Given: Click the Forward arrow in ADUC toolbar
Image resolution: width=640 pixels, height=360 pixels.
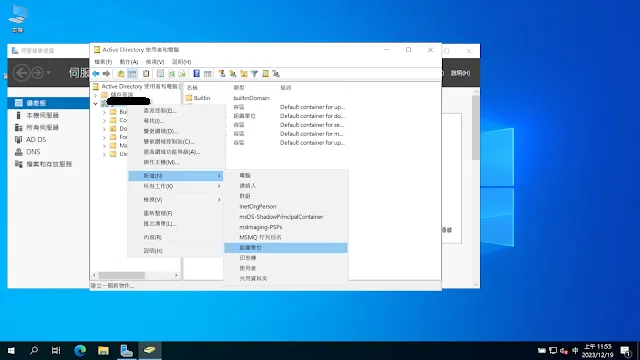Looking at the screenshot, I should [107, 74].
